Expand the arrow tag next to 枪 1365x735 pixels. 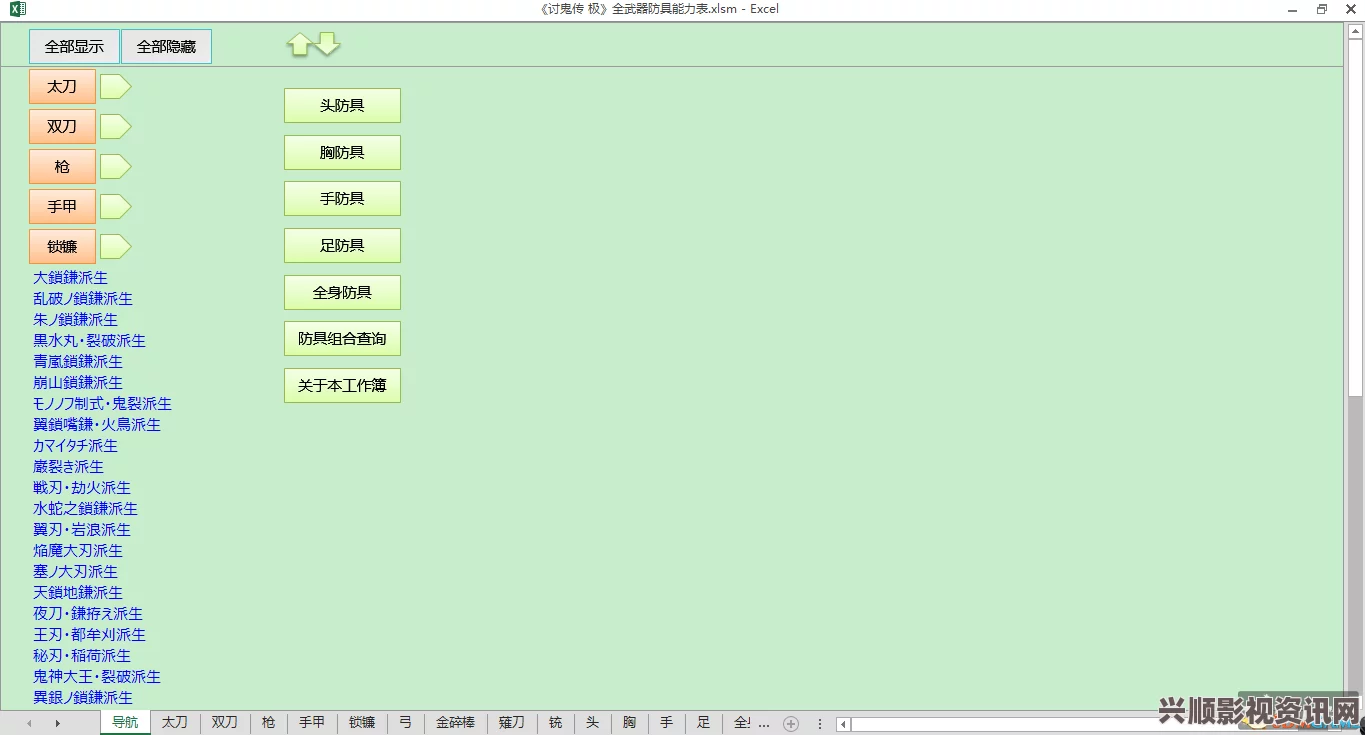tap(116, 167)
